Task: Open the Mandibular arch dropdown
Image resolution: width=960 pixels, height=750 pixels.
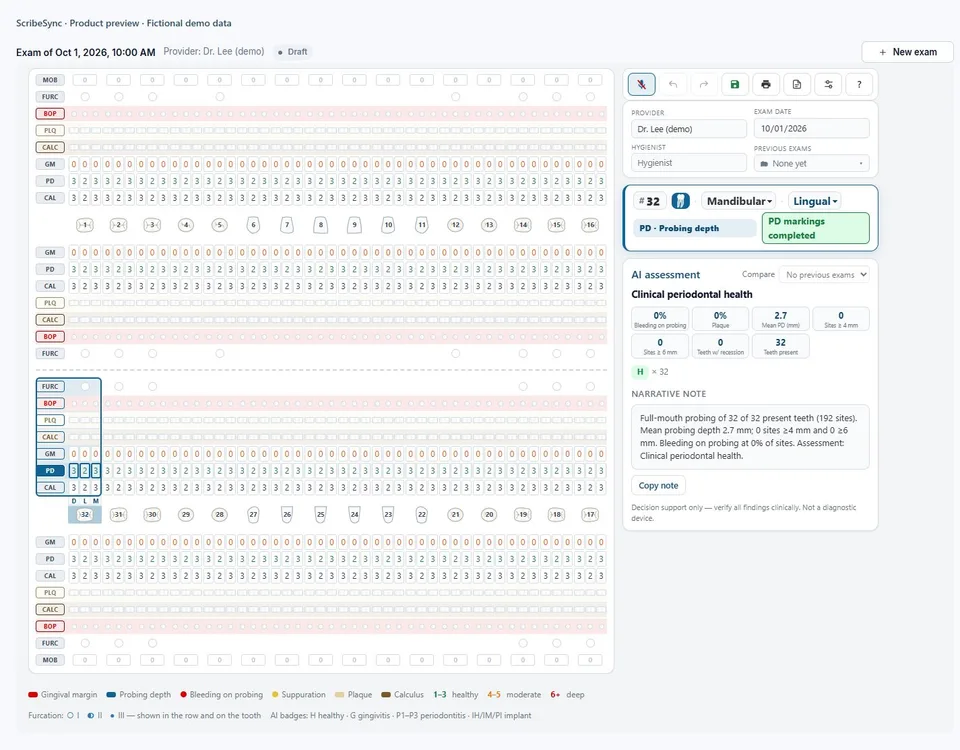Action: click(739, 201)
